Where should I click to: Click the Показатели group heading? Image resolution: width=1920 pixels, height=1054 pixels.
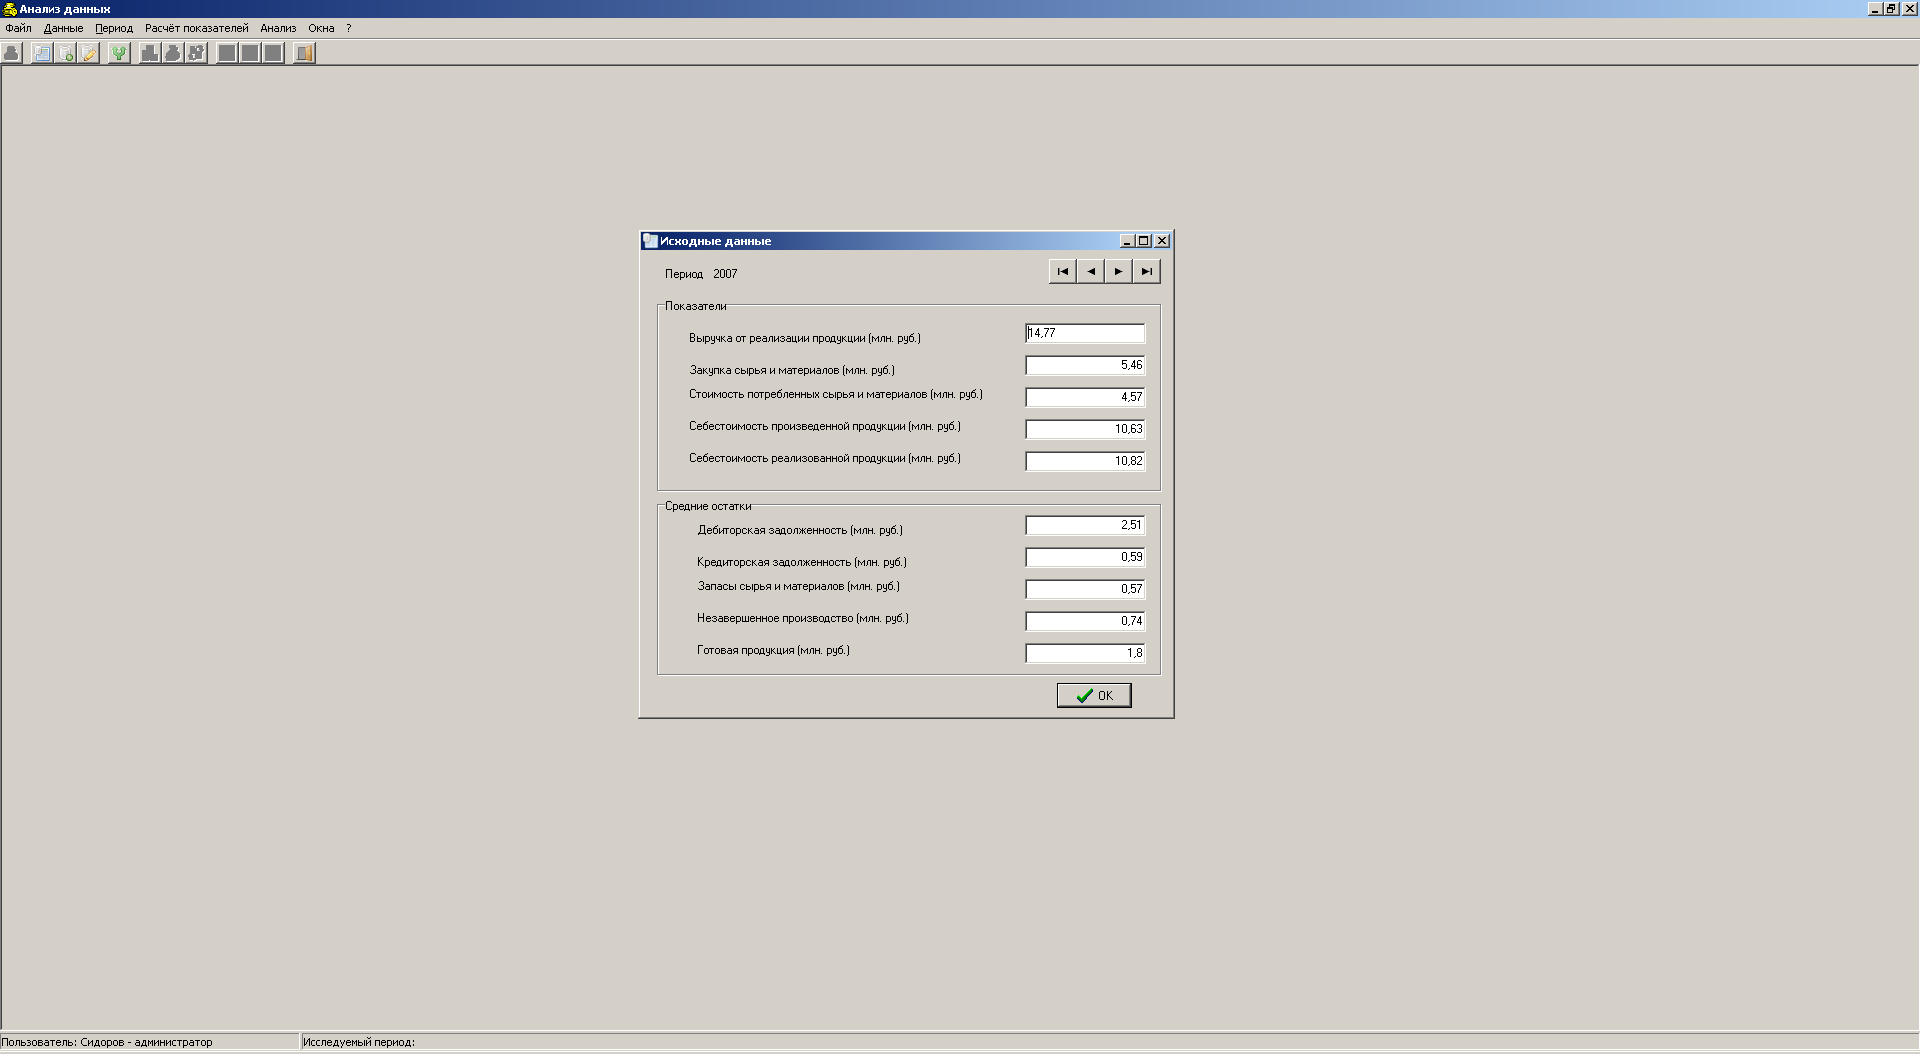pyautogui.click(x=696, y=306)
